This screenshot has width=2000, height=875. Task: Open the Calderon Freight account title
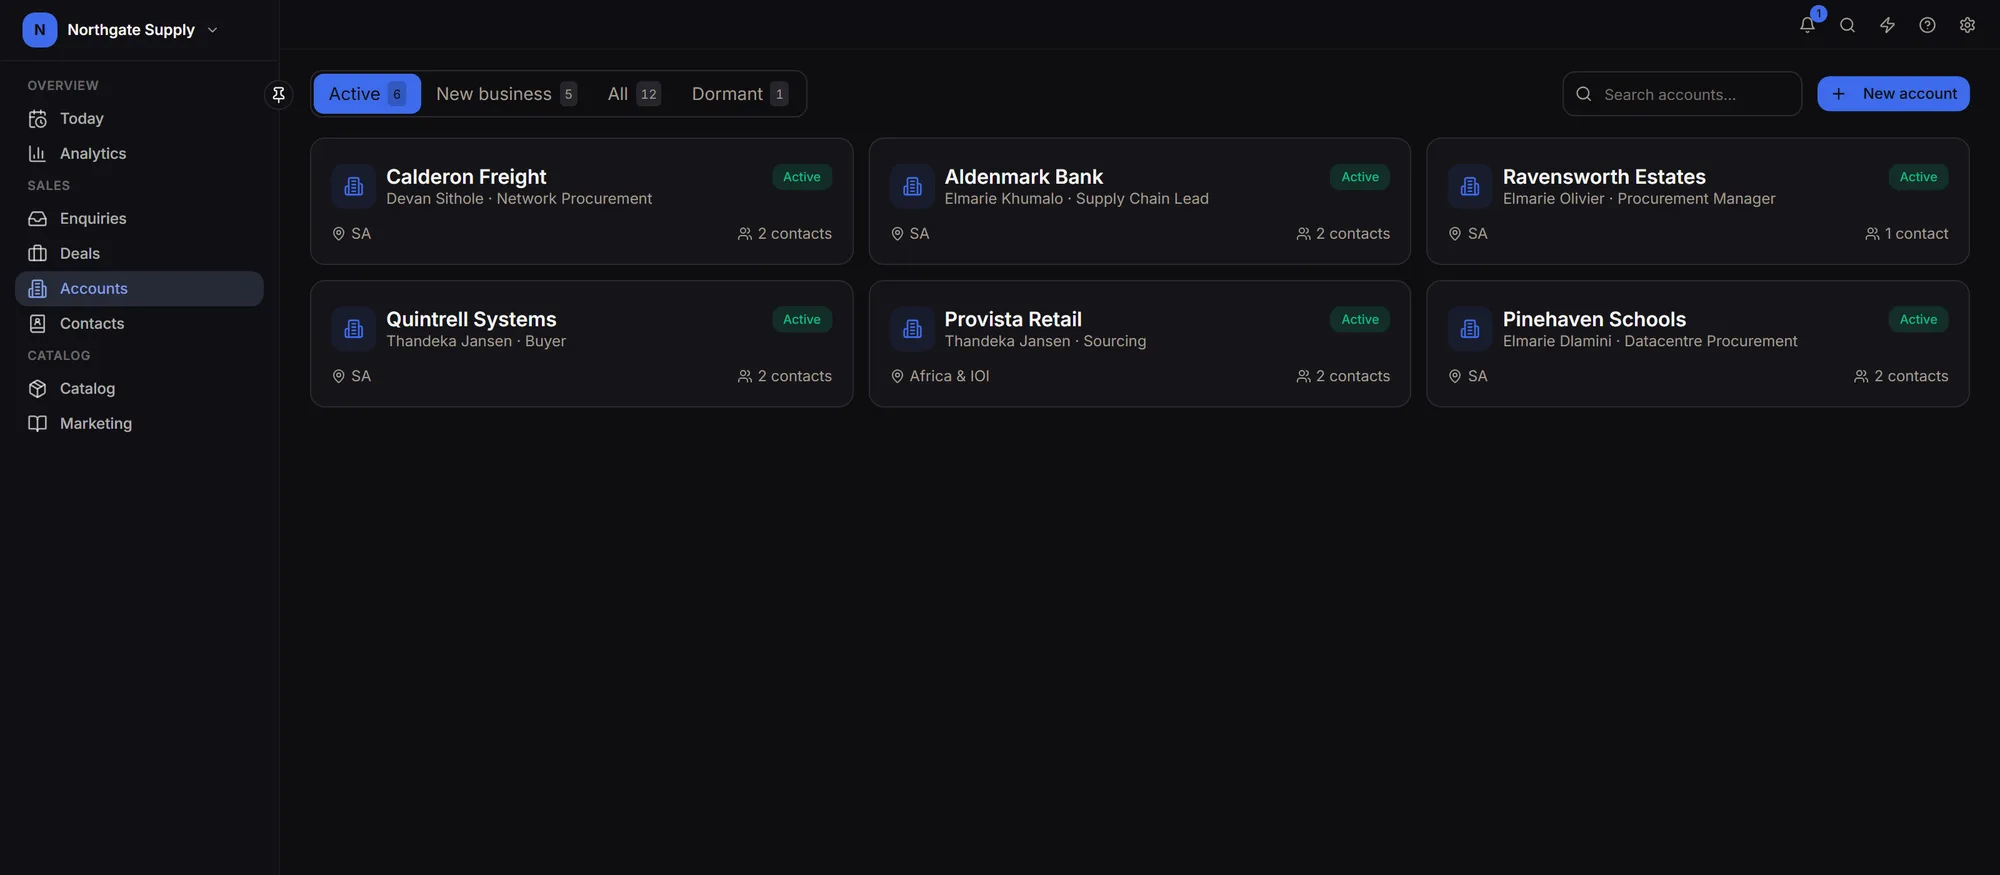click(466, 177)
